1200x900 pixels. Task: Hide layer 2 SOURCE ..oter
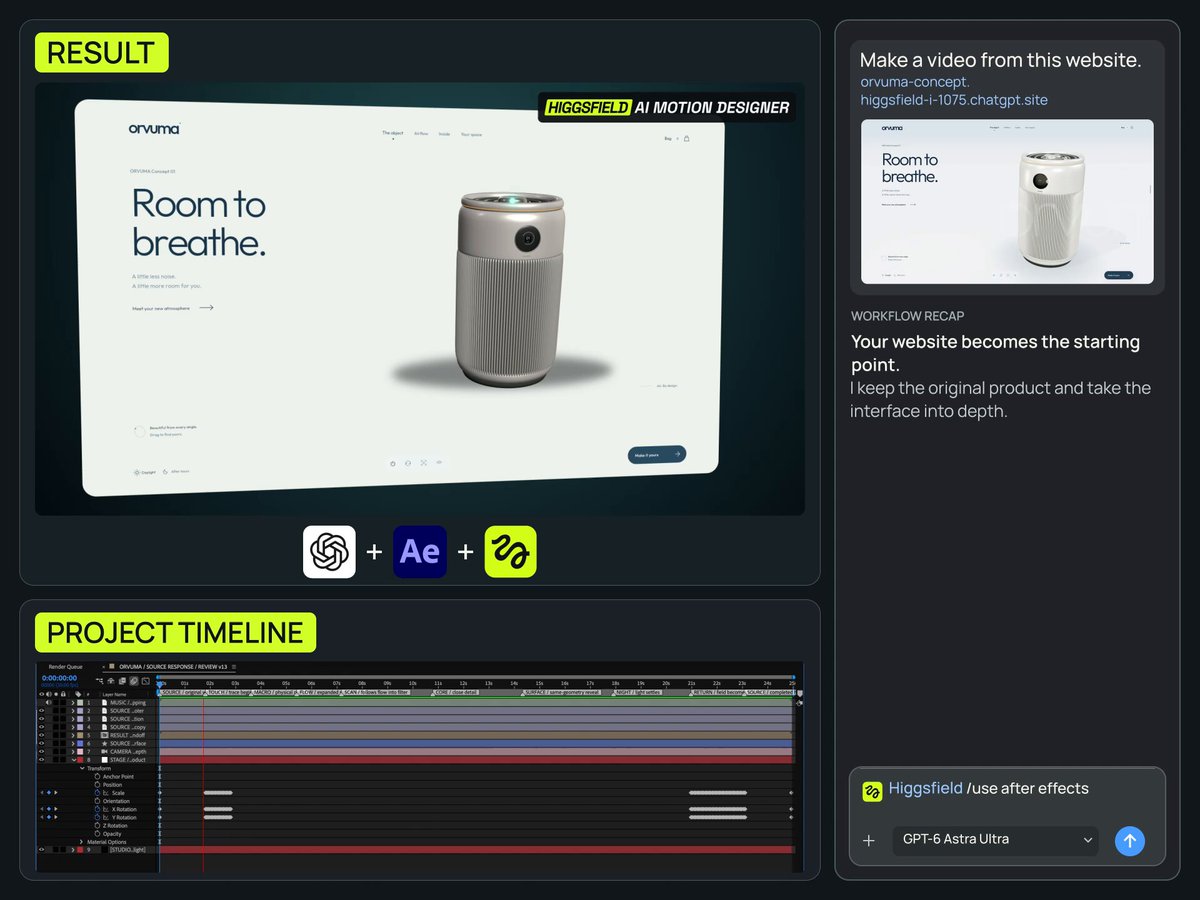click(41, 711)
